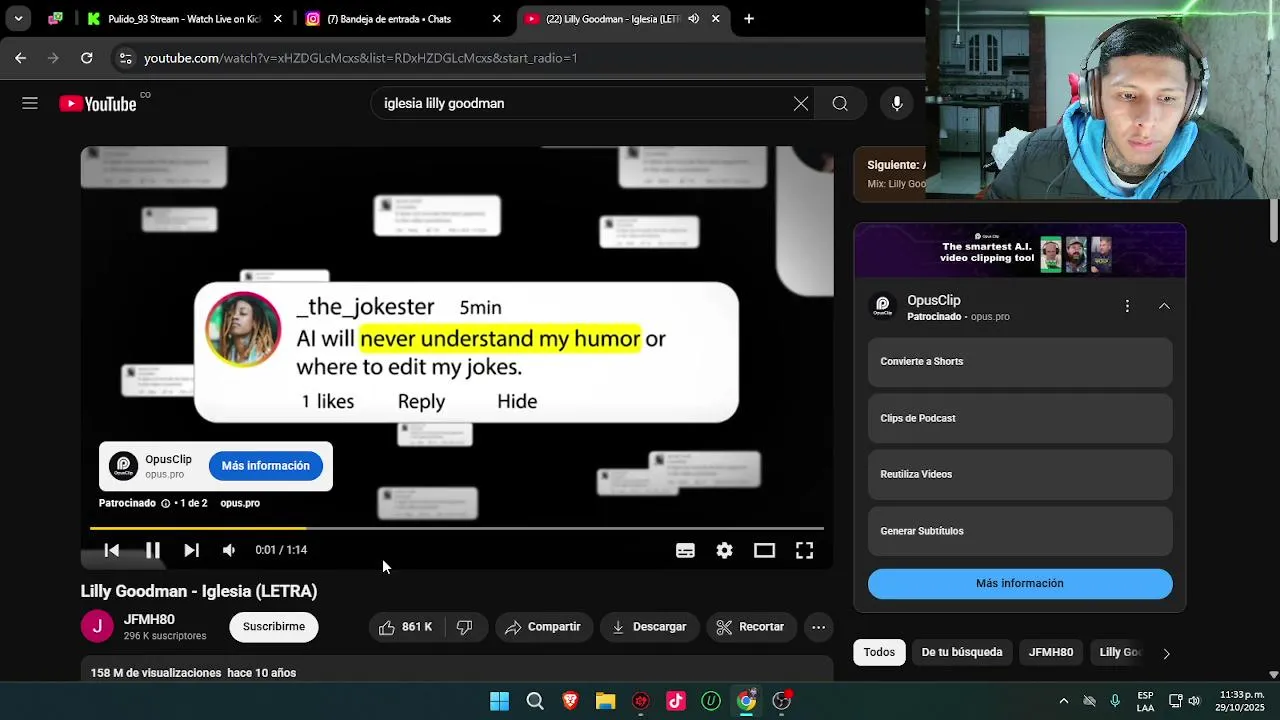The image size is (1280, 720).
Task: Open the OpusClip sidebar banner image
Action: (1020, 250)
